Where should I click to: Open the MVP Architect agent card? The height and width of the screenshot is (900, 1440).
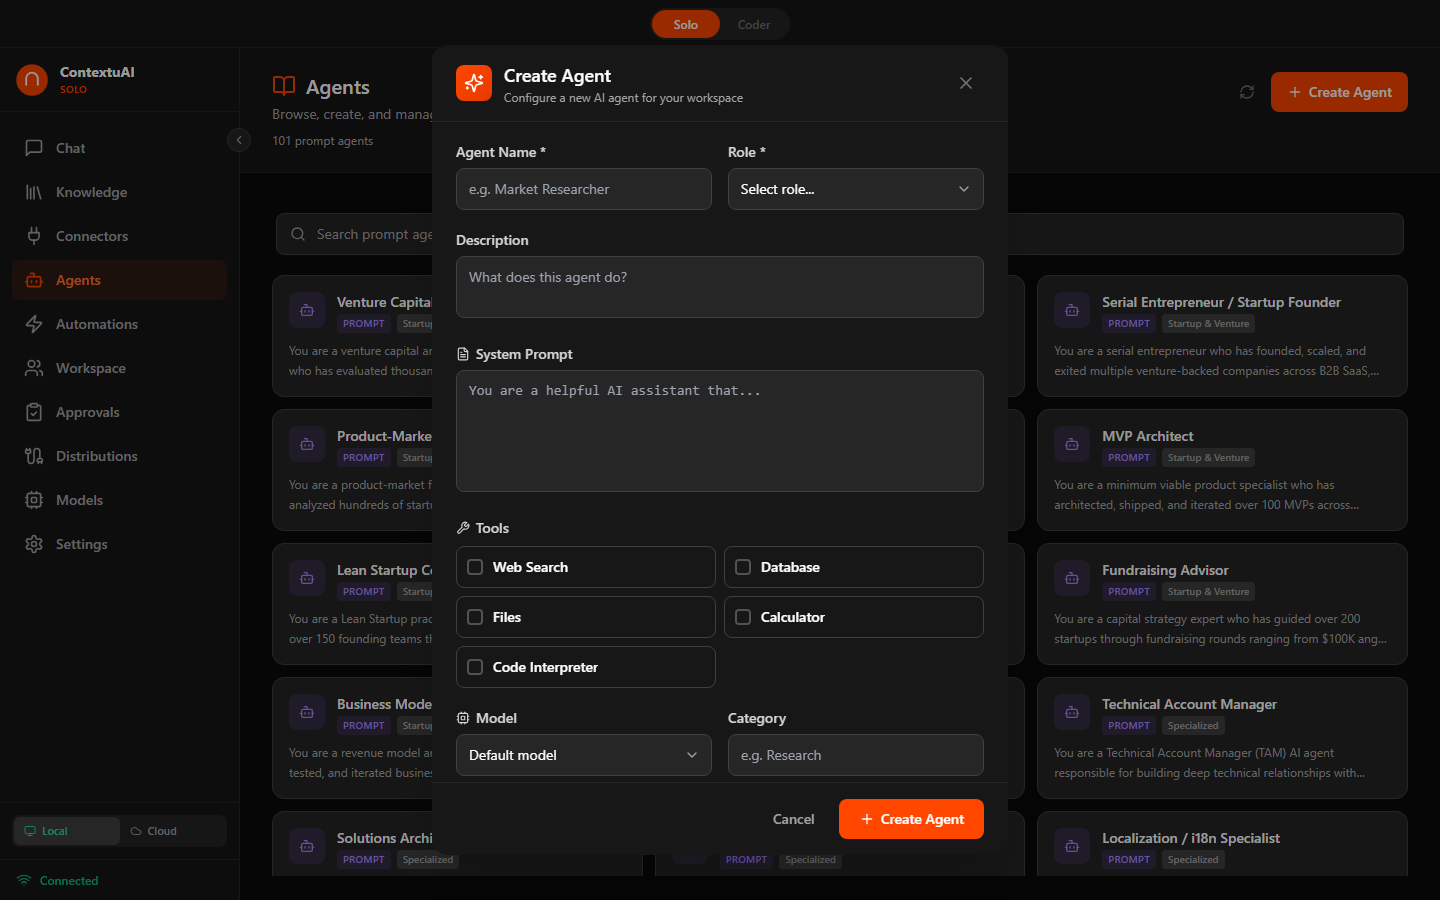pos(1222,470)
